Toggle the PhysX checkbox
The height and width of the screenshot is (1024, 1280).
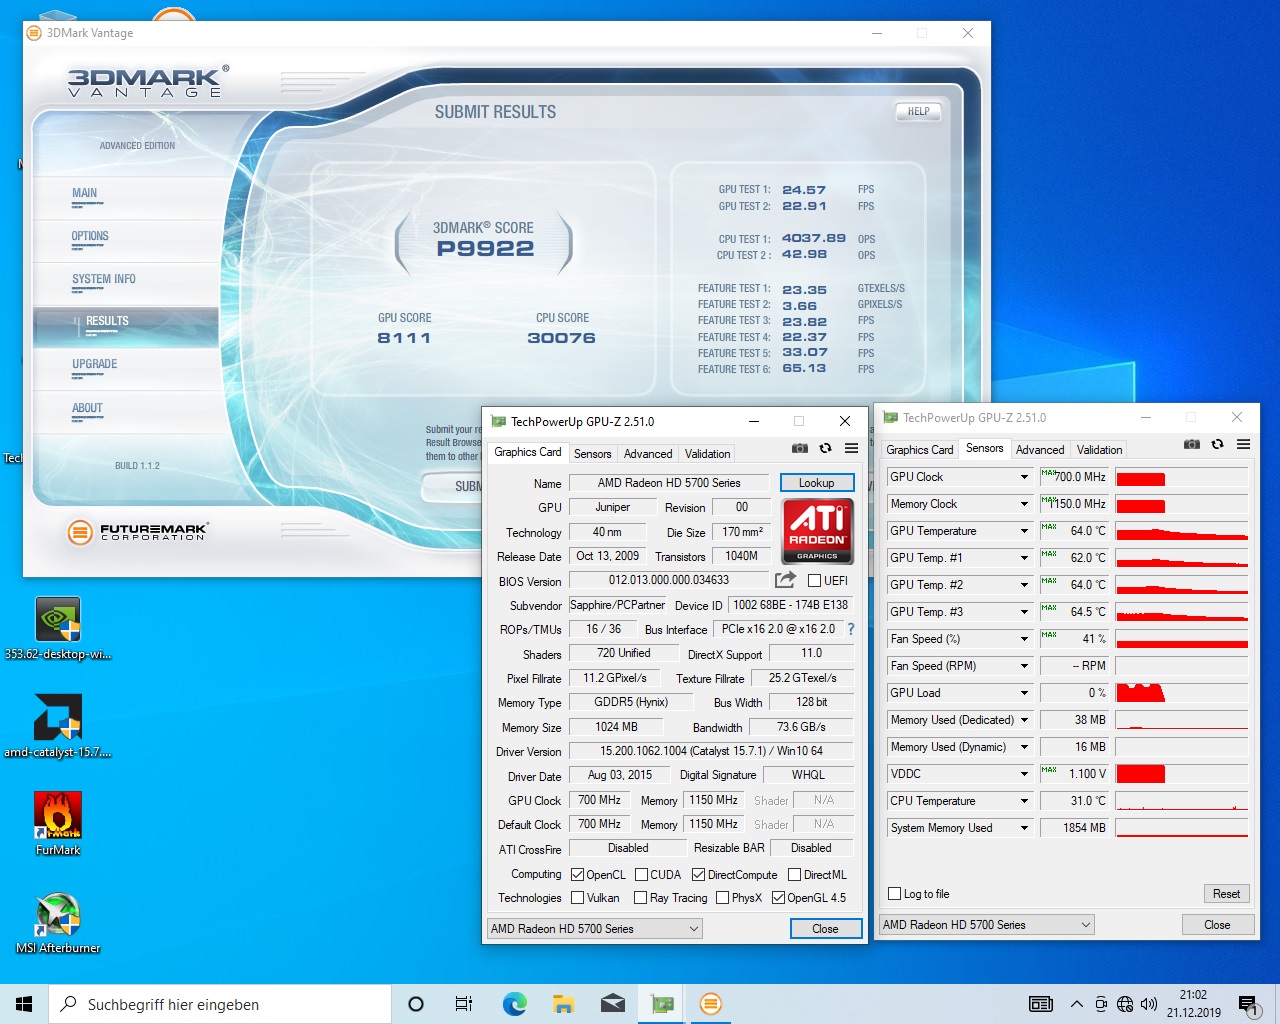coord(722,898)
